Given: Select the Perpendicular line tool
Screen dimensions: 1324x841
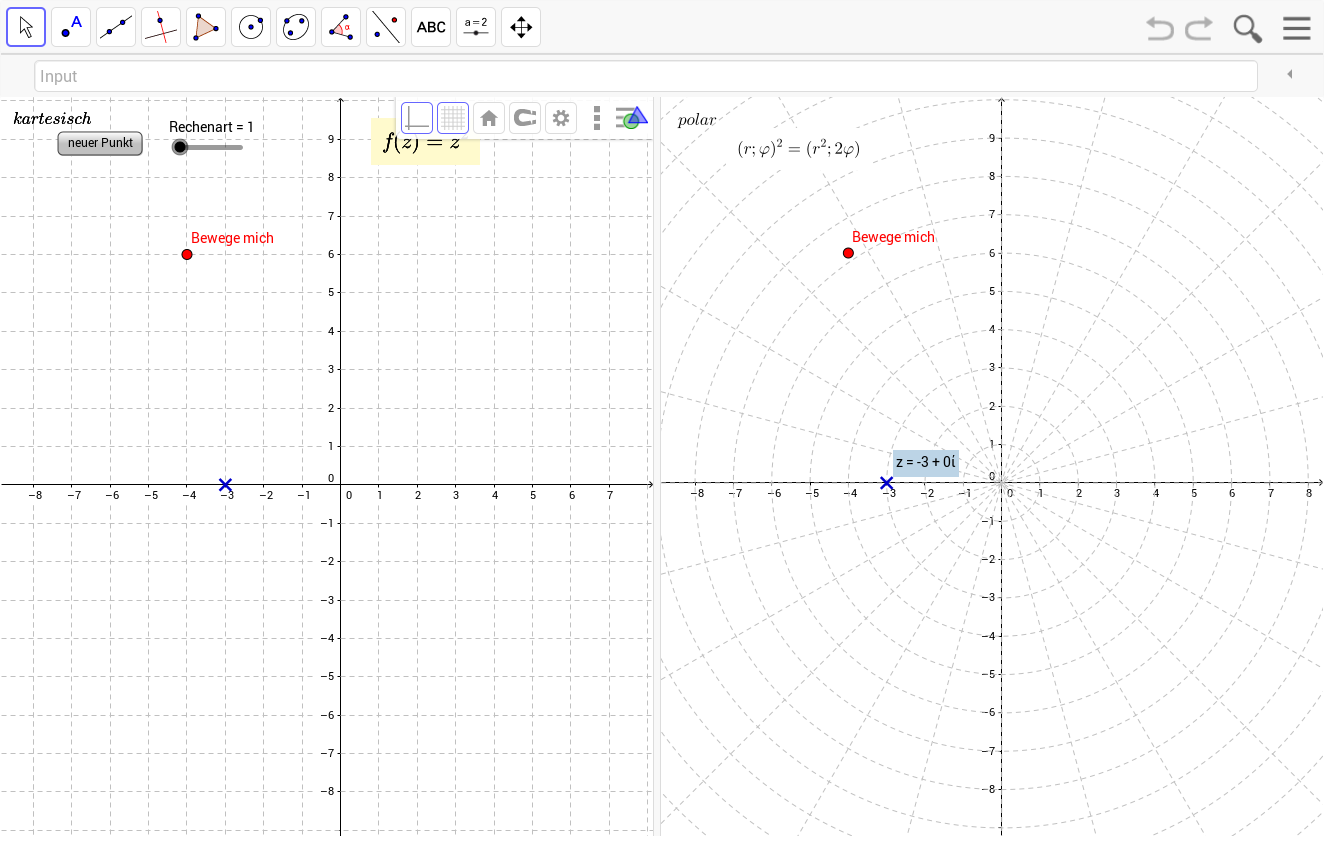Looking at the screenshot, I should (x=161, y=27).
